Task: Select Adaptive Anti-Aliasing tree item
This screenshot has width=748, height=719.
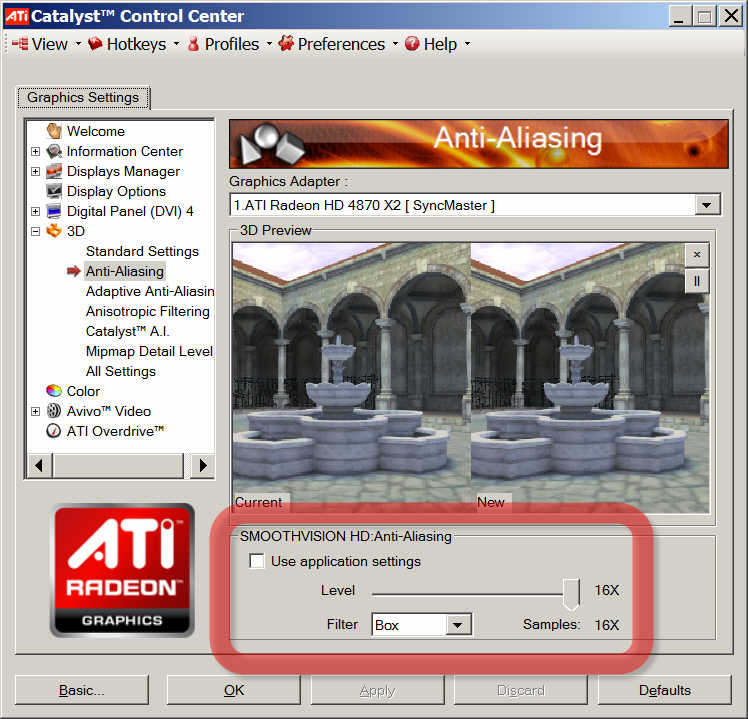Action: [150, 291]
